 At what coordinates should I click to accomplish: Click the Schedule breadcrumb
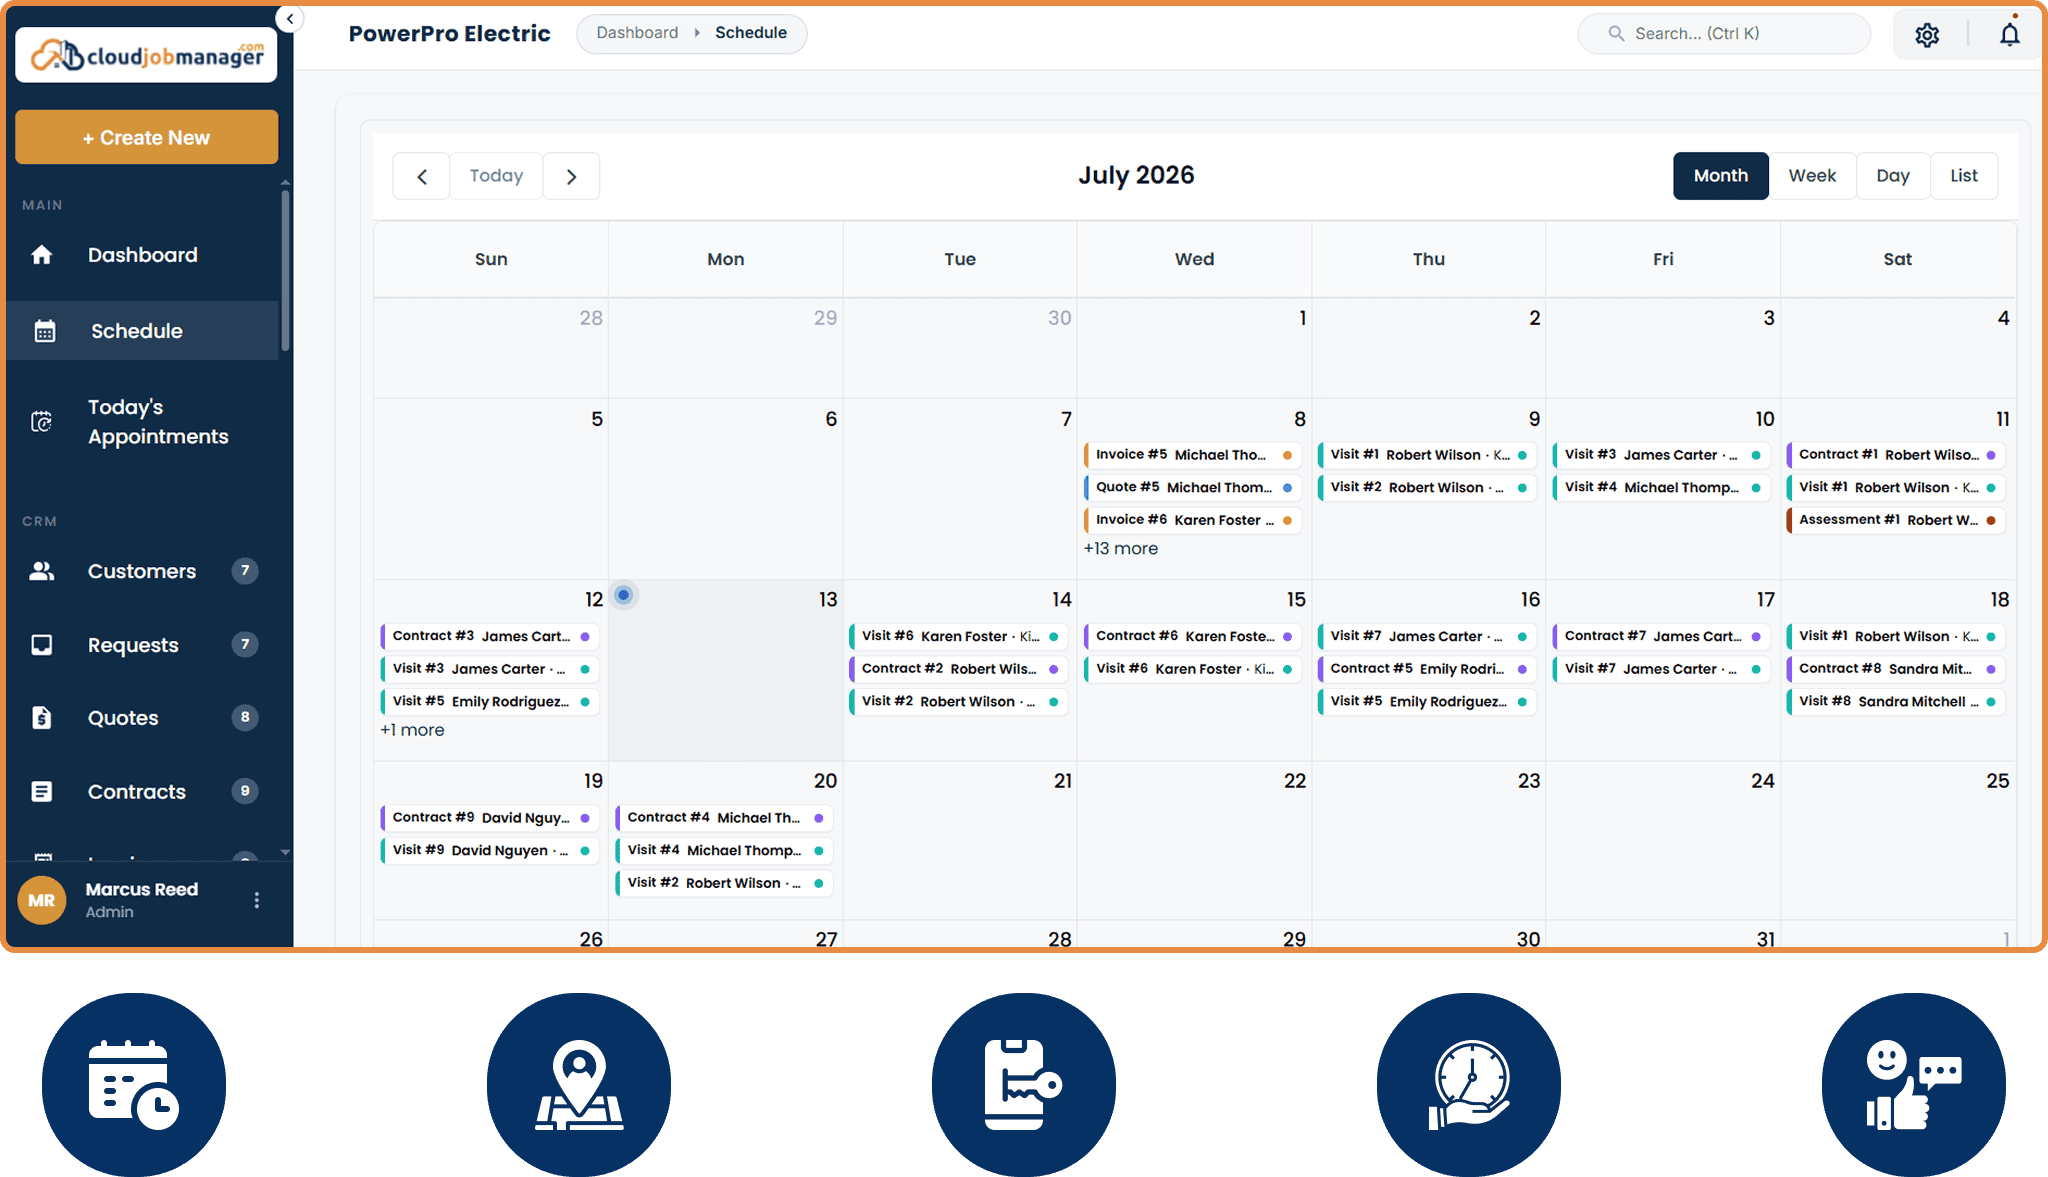point(751,33)
